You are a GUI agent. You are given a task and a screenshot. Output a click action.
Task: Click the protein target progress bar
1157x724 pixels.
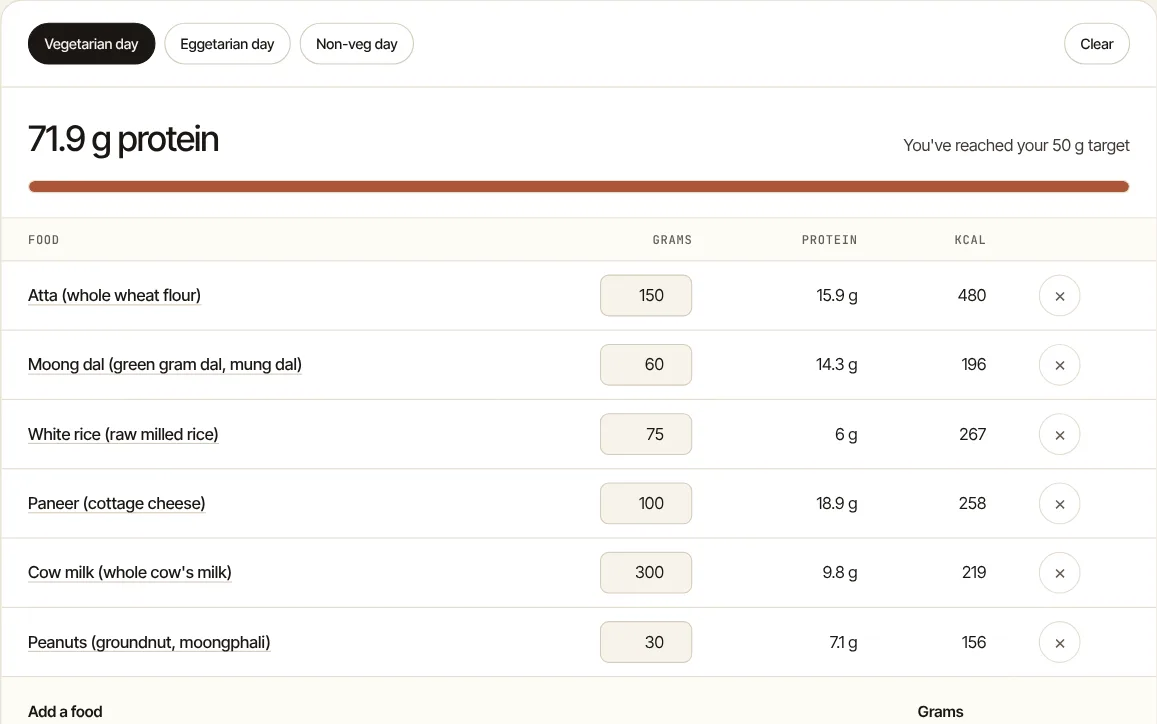coord(578,187)
